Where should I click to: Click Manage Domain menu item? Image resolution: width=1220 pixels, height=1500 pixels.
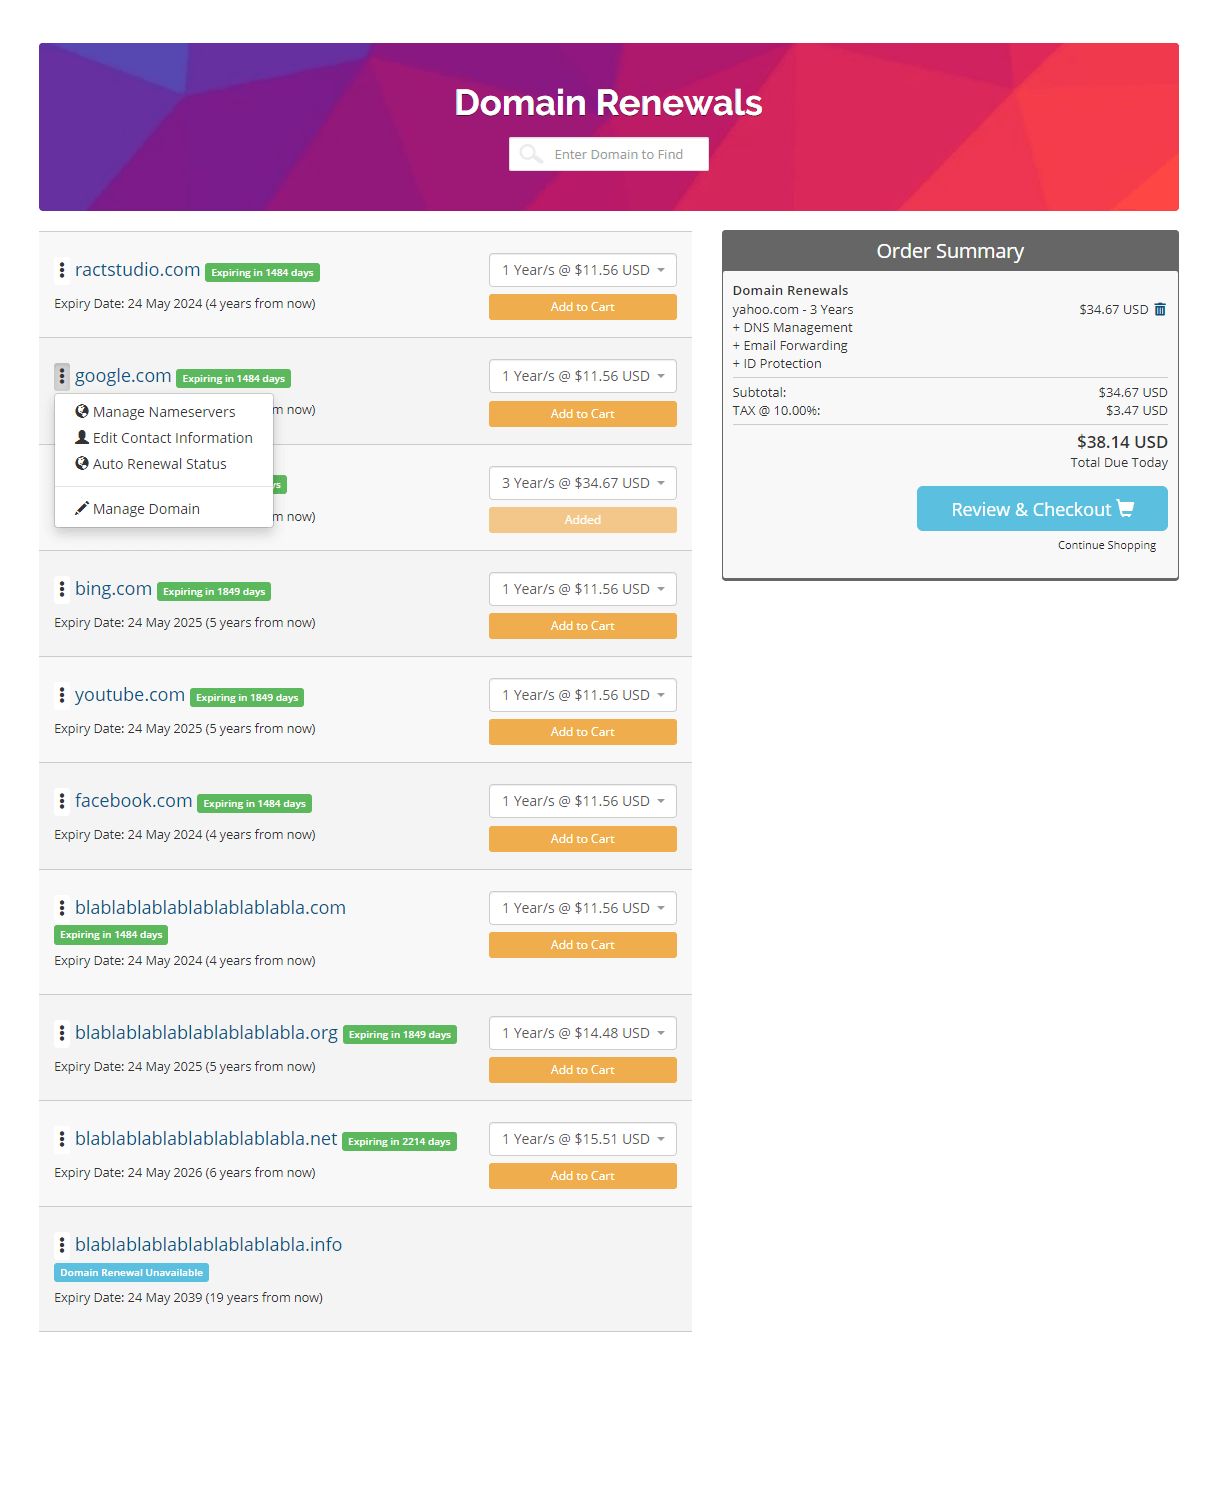tap(146, 509)
